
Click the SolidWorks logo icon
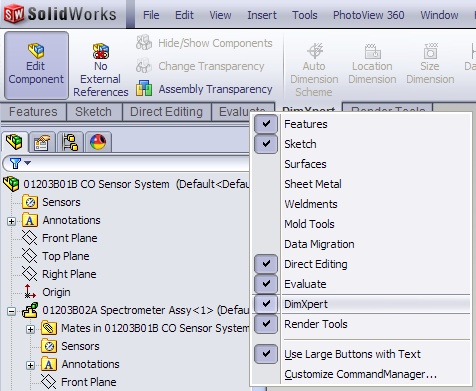[14, 14]
